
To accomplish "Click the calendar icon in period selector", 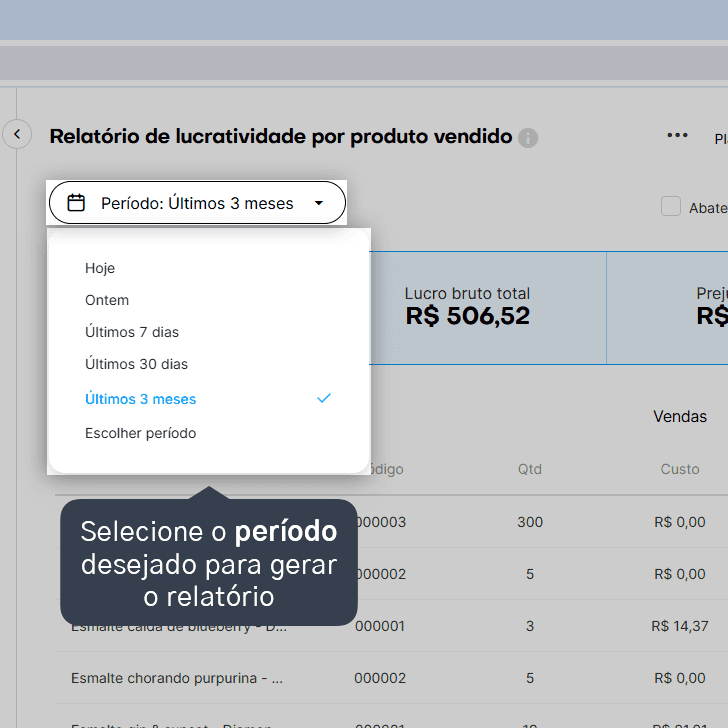I will coord(76,203).
